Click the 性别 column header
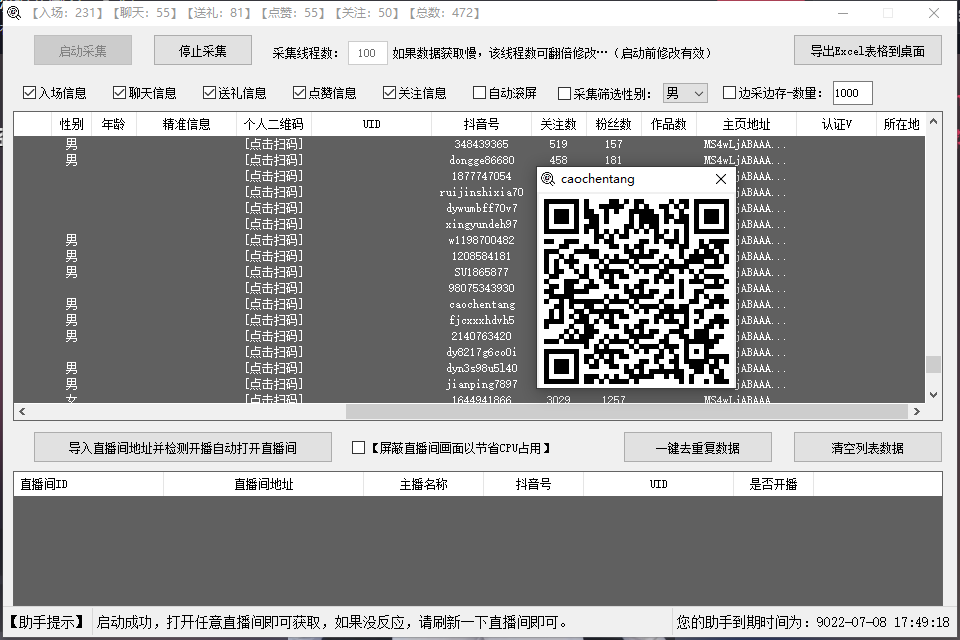 pyautogui.click(x=72, y=124)
